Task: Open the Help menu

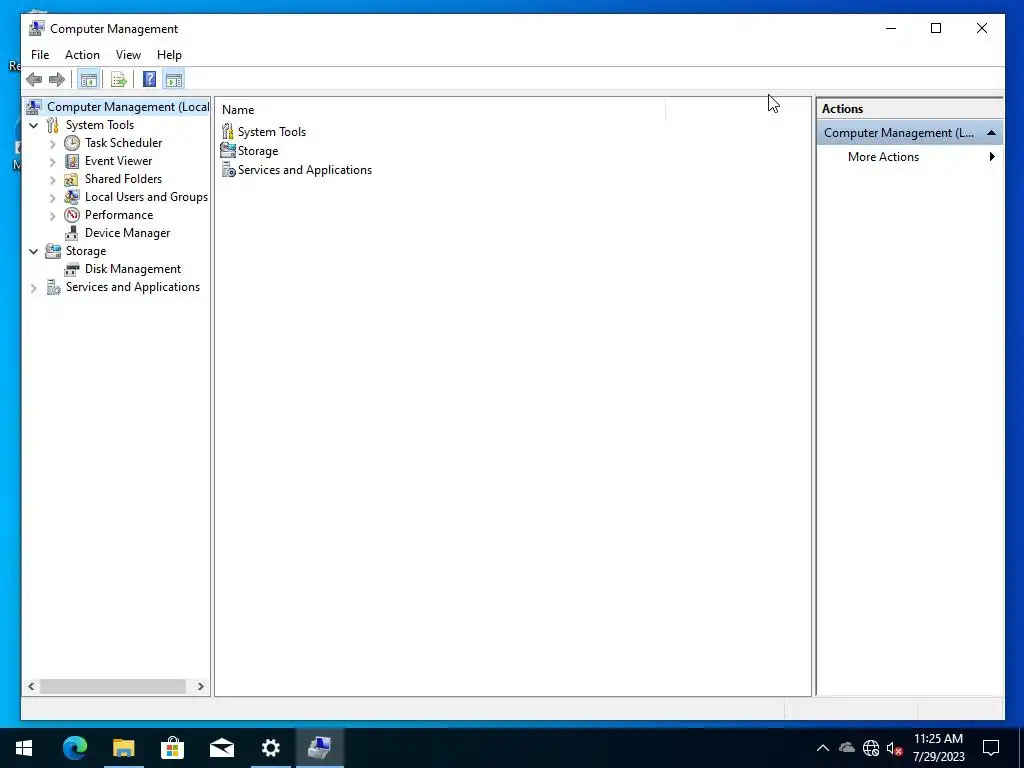Action: click(x=169, y=55)
